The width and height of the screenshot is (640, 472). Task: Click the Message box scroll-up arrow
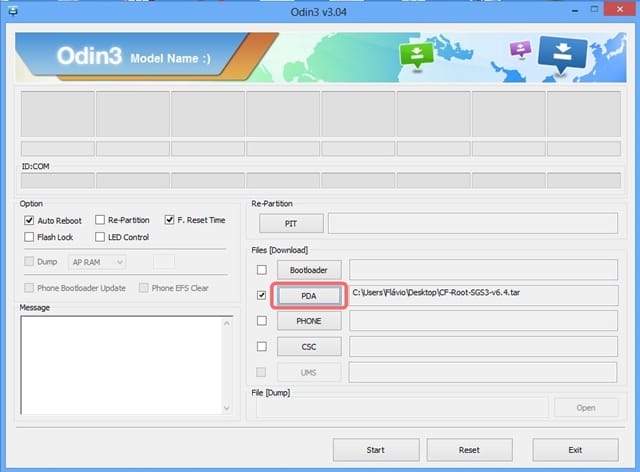click(227, 323)
